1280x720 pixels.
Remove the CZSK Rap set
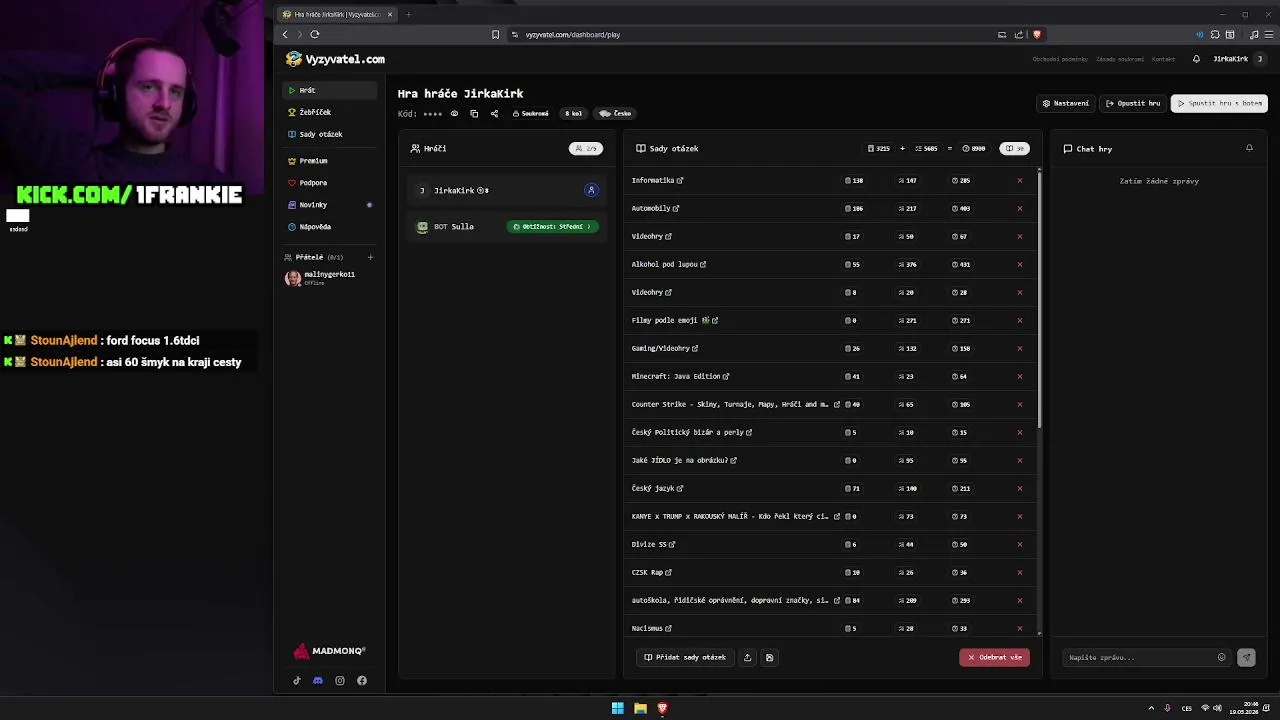[x=1020, y=573]
